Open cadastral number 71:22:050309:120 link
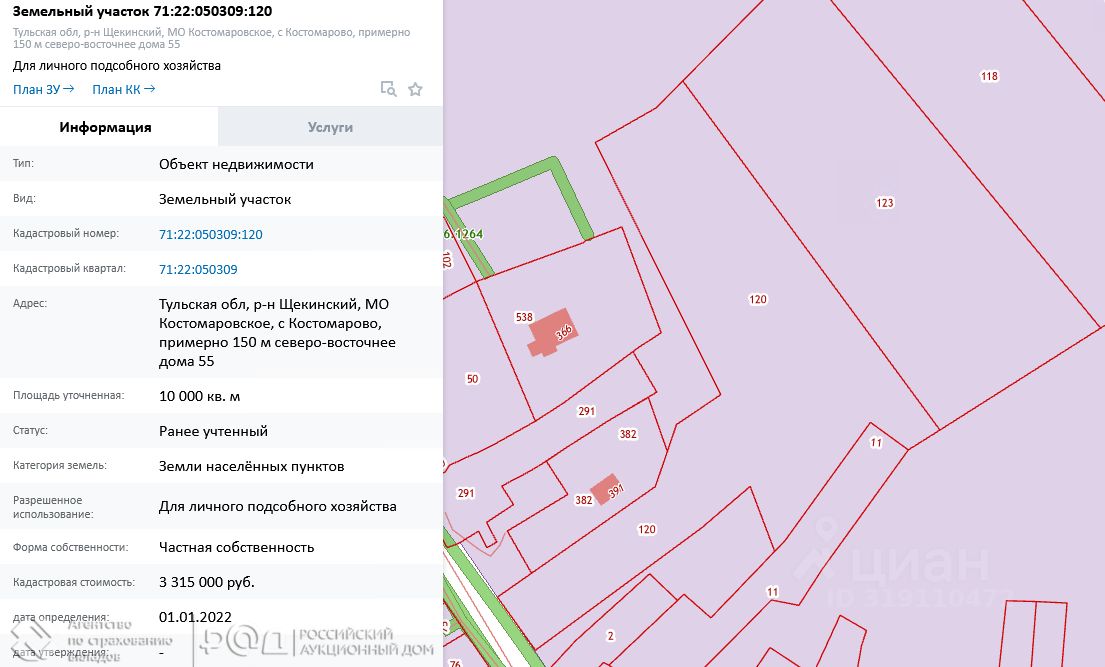The image size is (1105, 667). click(x=211, y=234)
